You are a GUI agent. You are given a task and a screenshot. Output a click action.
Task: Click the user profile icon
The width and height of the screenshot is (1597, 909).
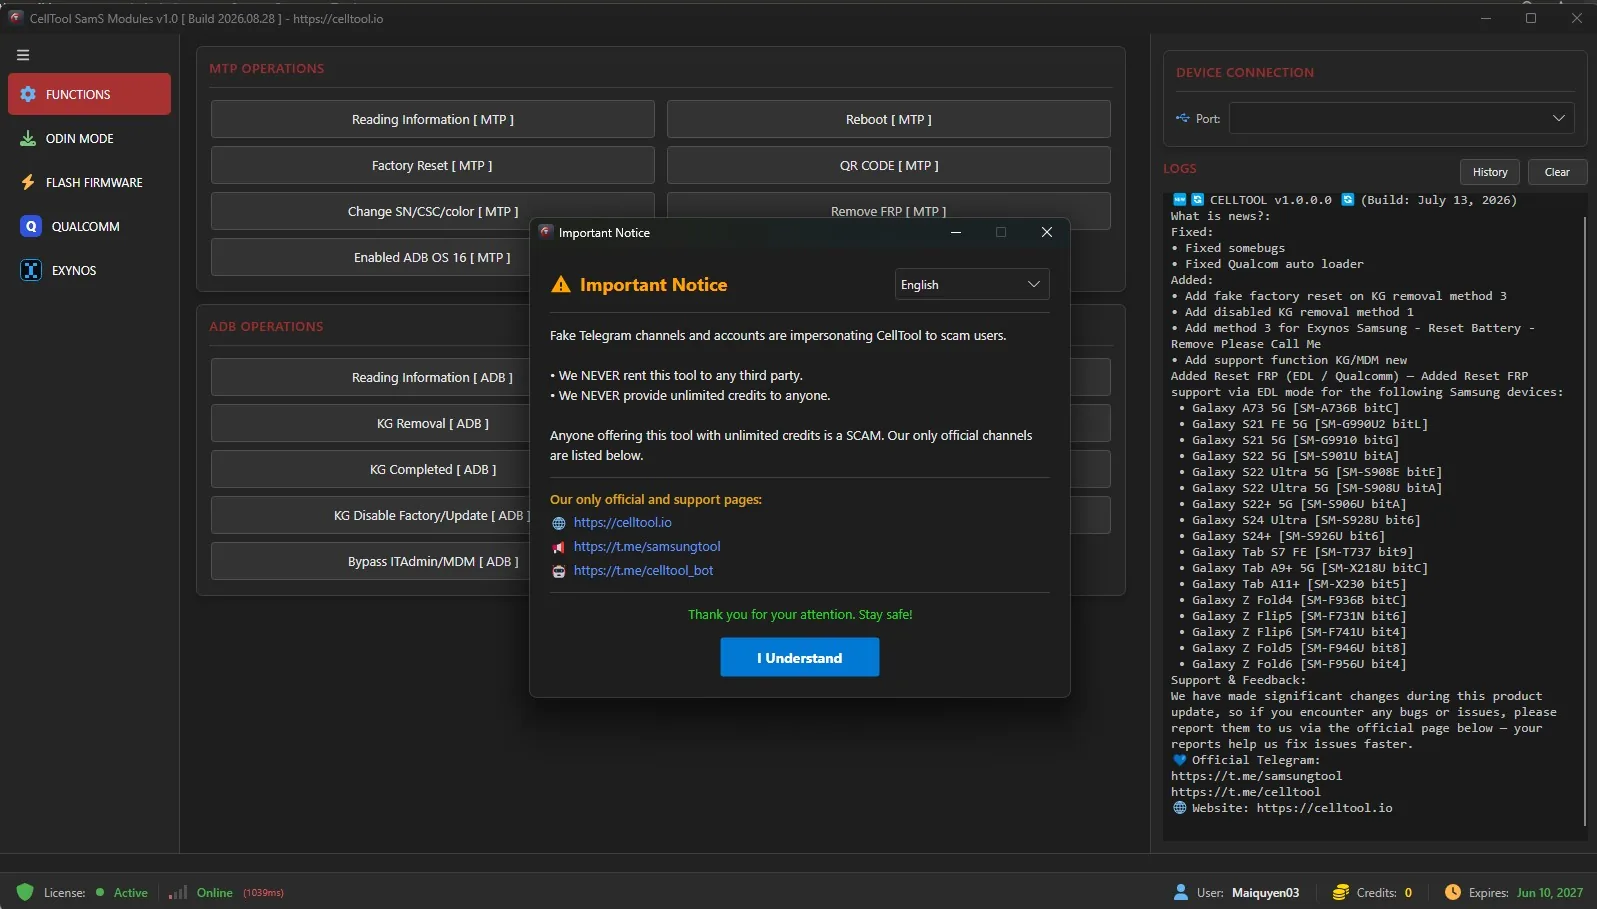[x=1181, y=892]
